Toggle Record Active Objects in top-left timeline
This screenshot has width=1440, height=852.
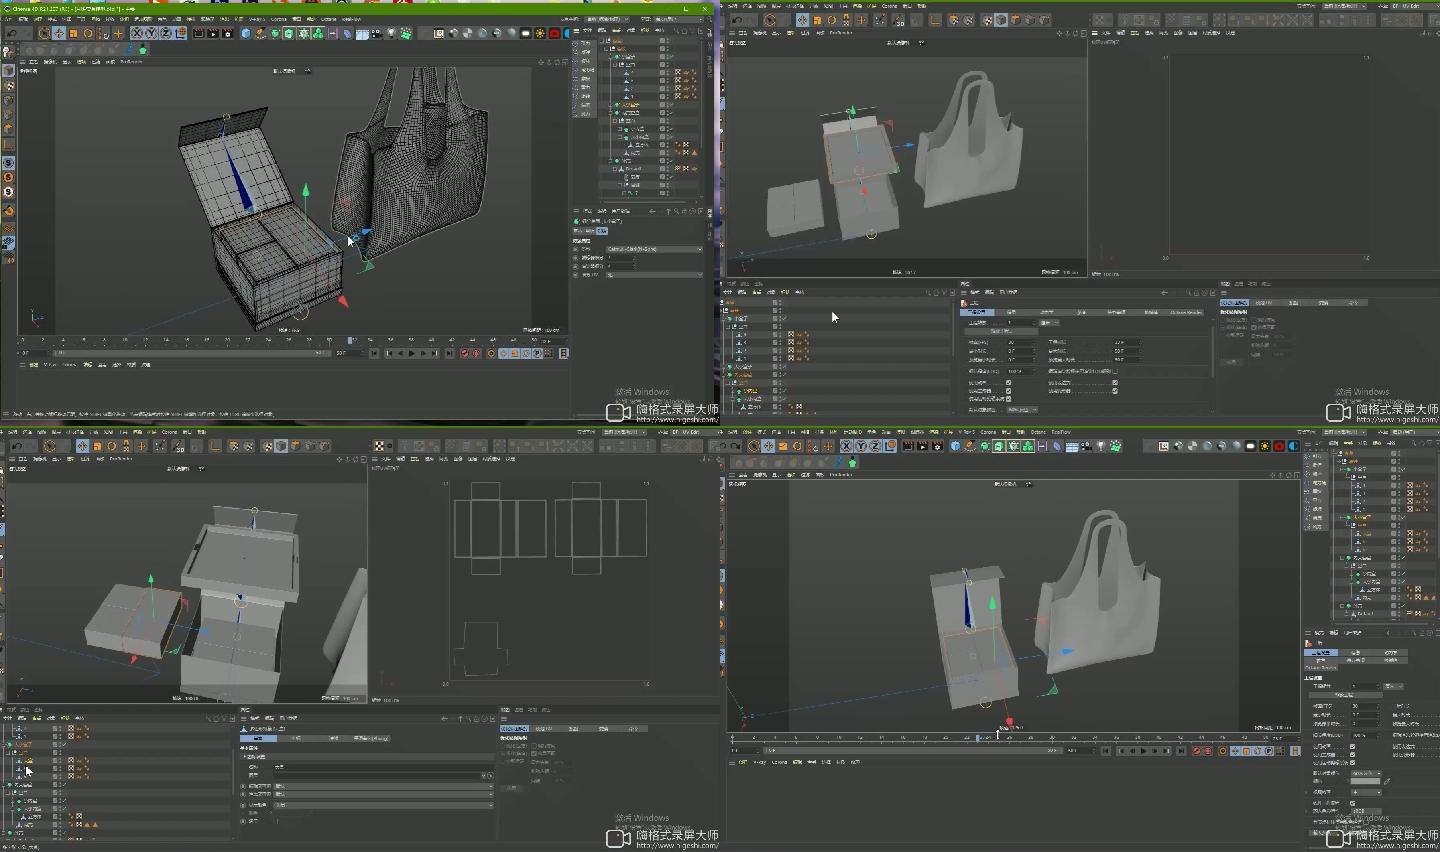(x=465, y=353)
